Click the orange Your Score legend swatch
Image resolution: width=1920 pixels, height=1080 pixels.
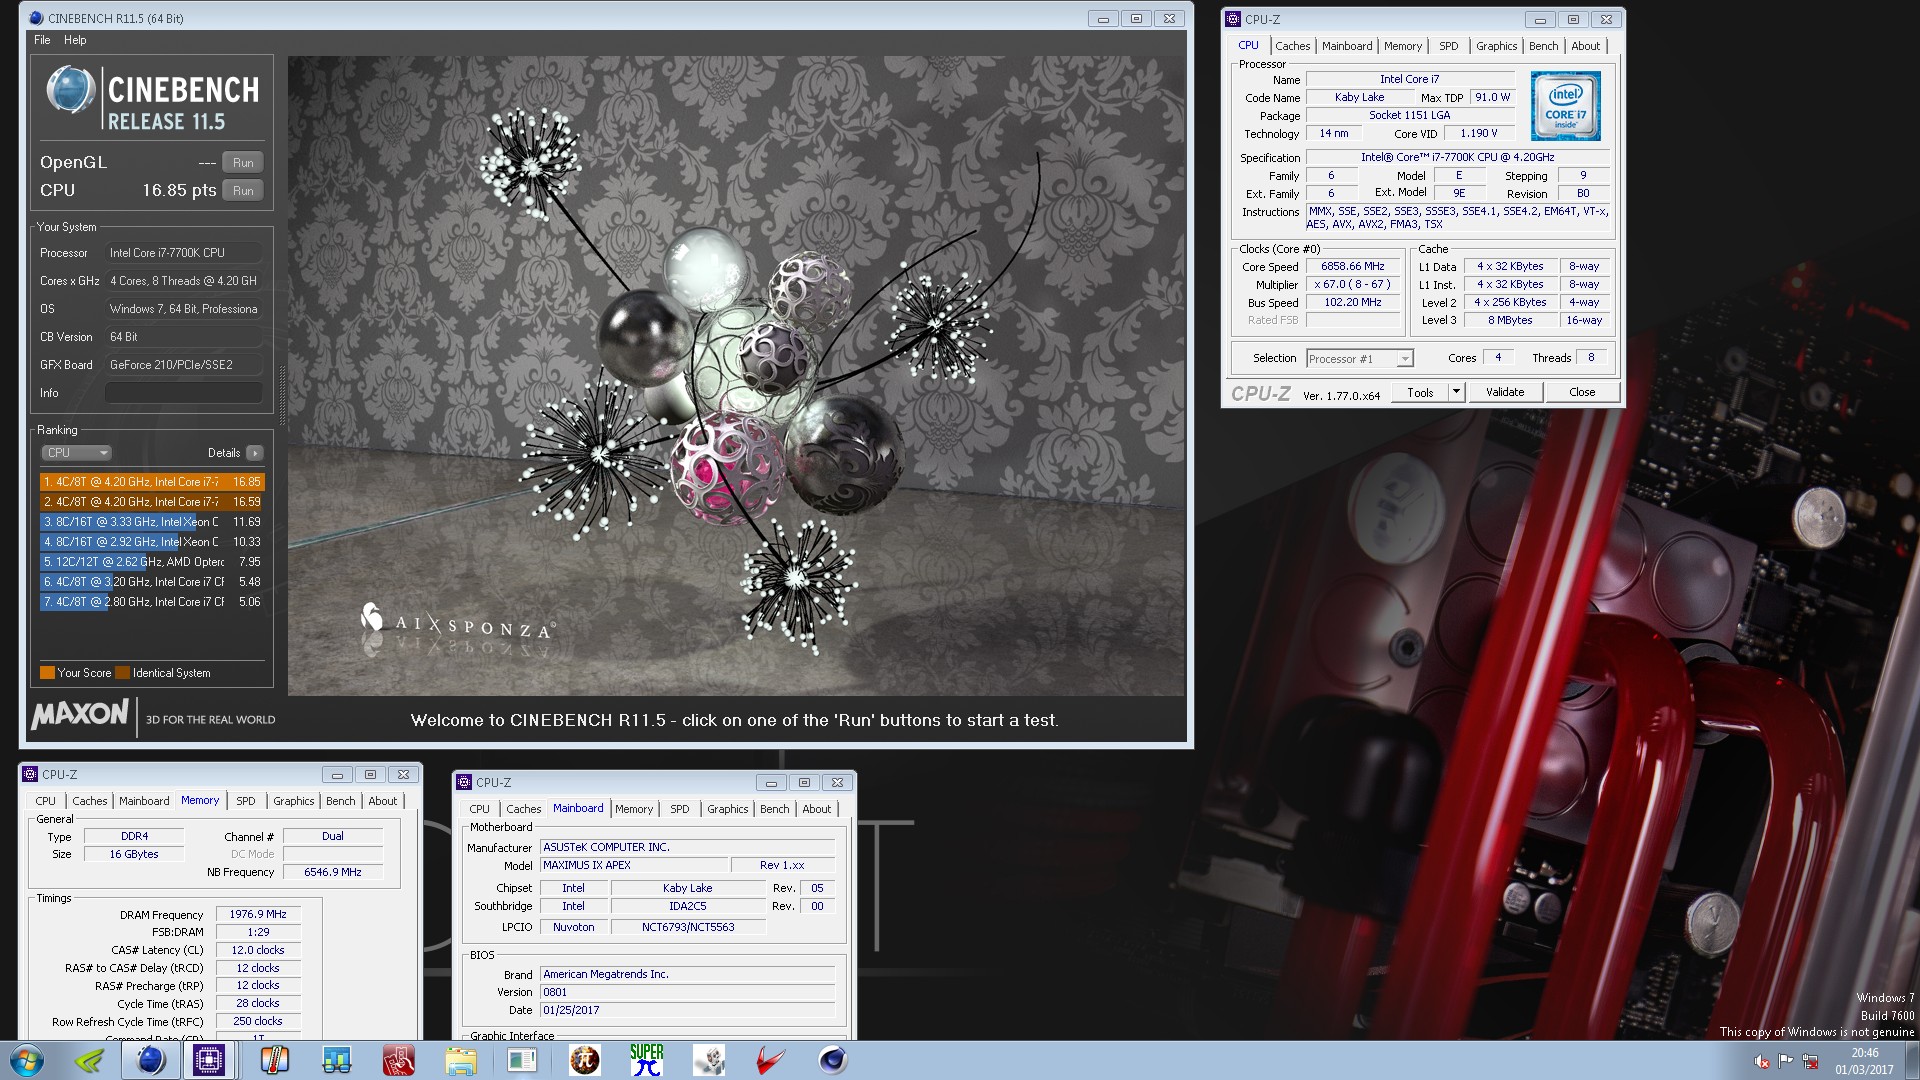click(x=47, y=673)
